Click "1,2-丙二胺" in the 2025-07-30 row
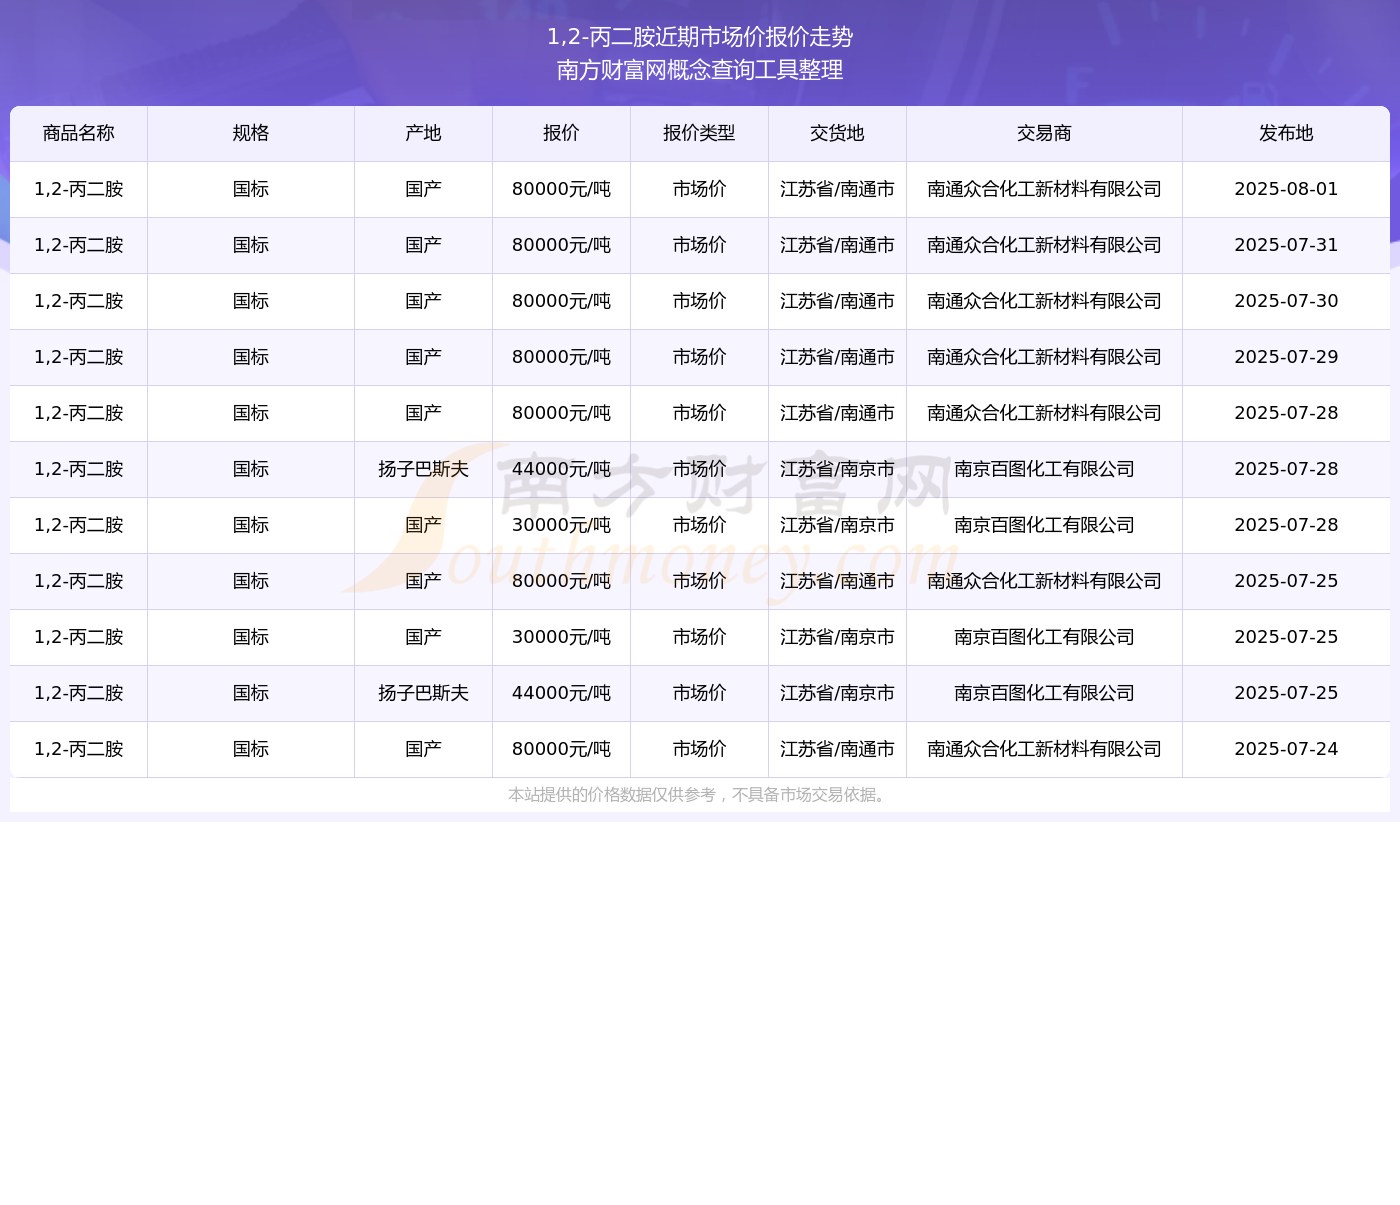The image size is (1400, 1205). (79, 301)
